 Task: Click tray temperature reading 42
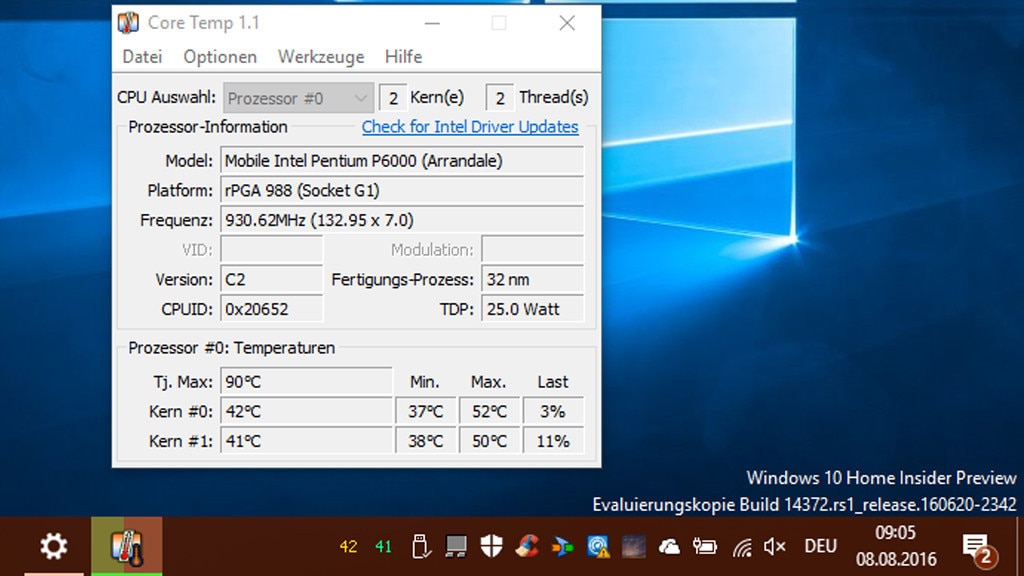(349, 547)
